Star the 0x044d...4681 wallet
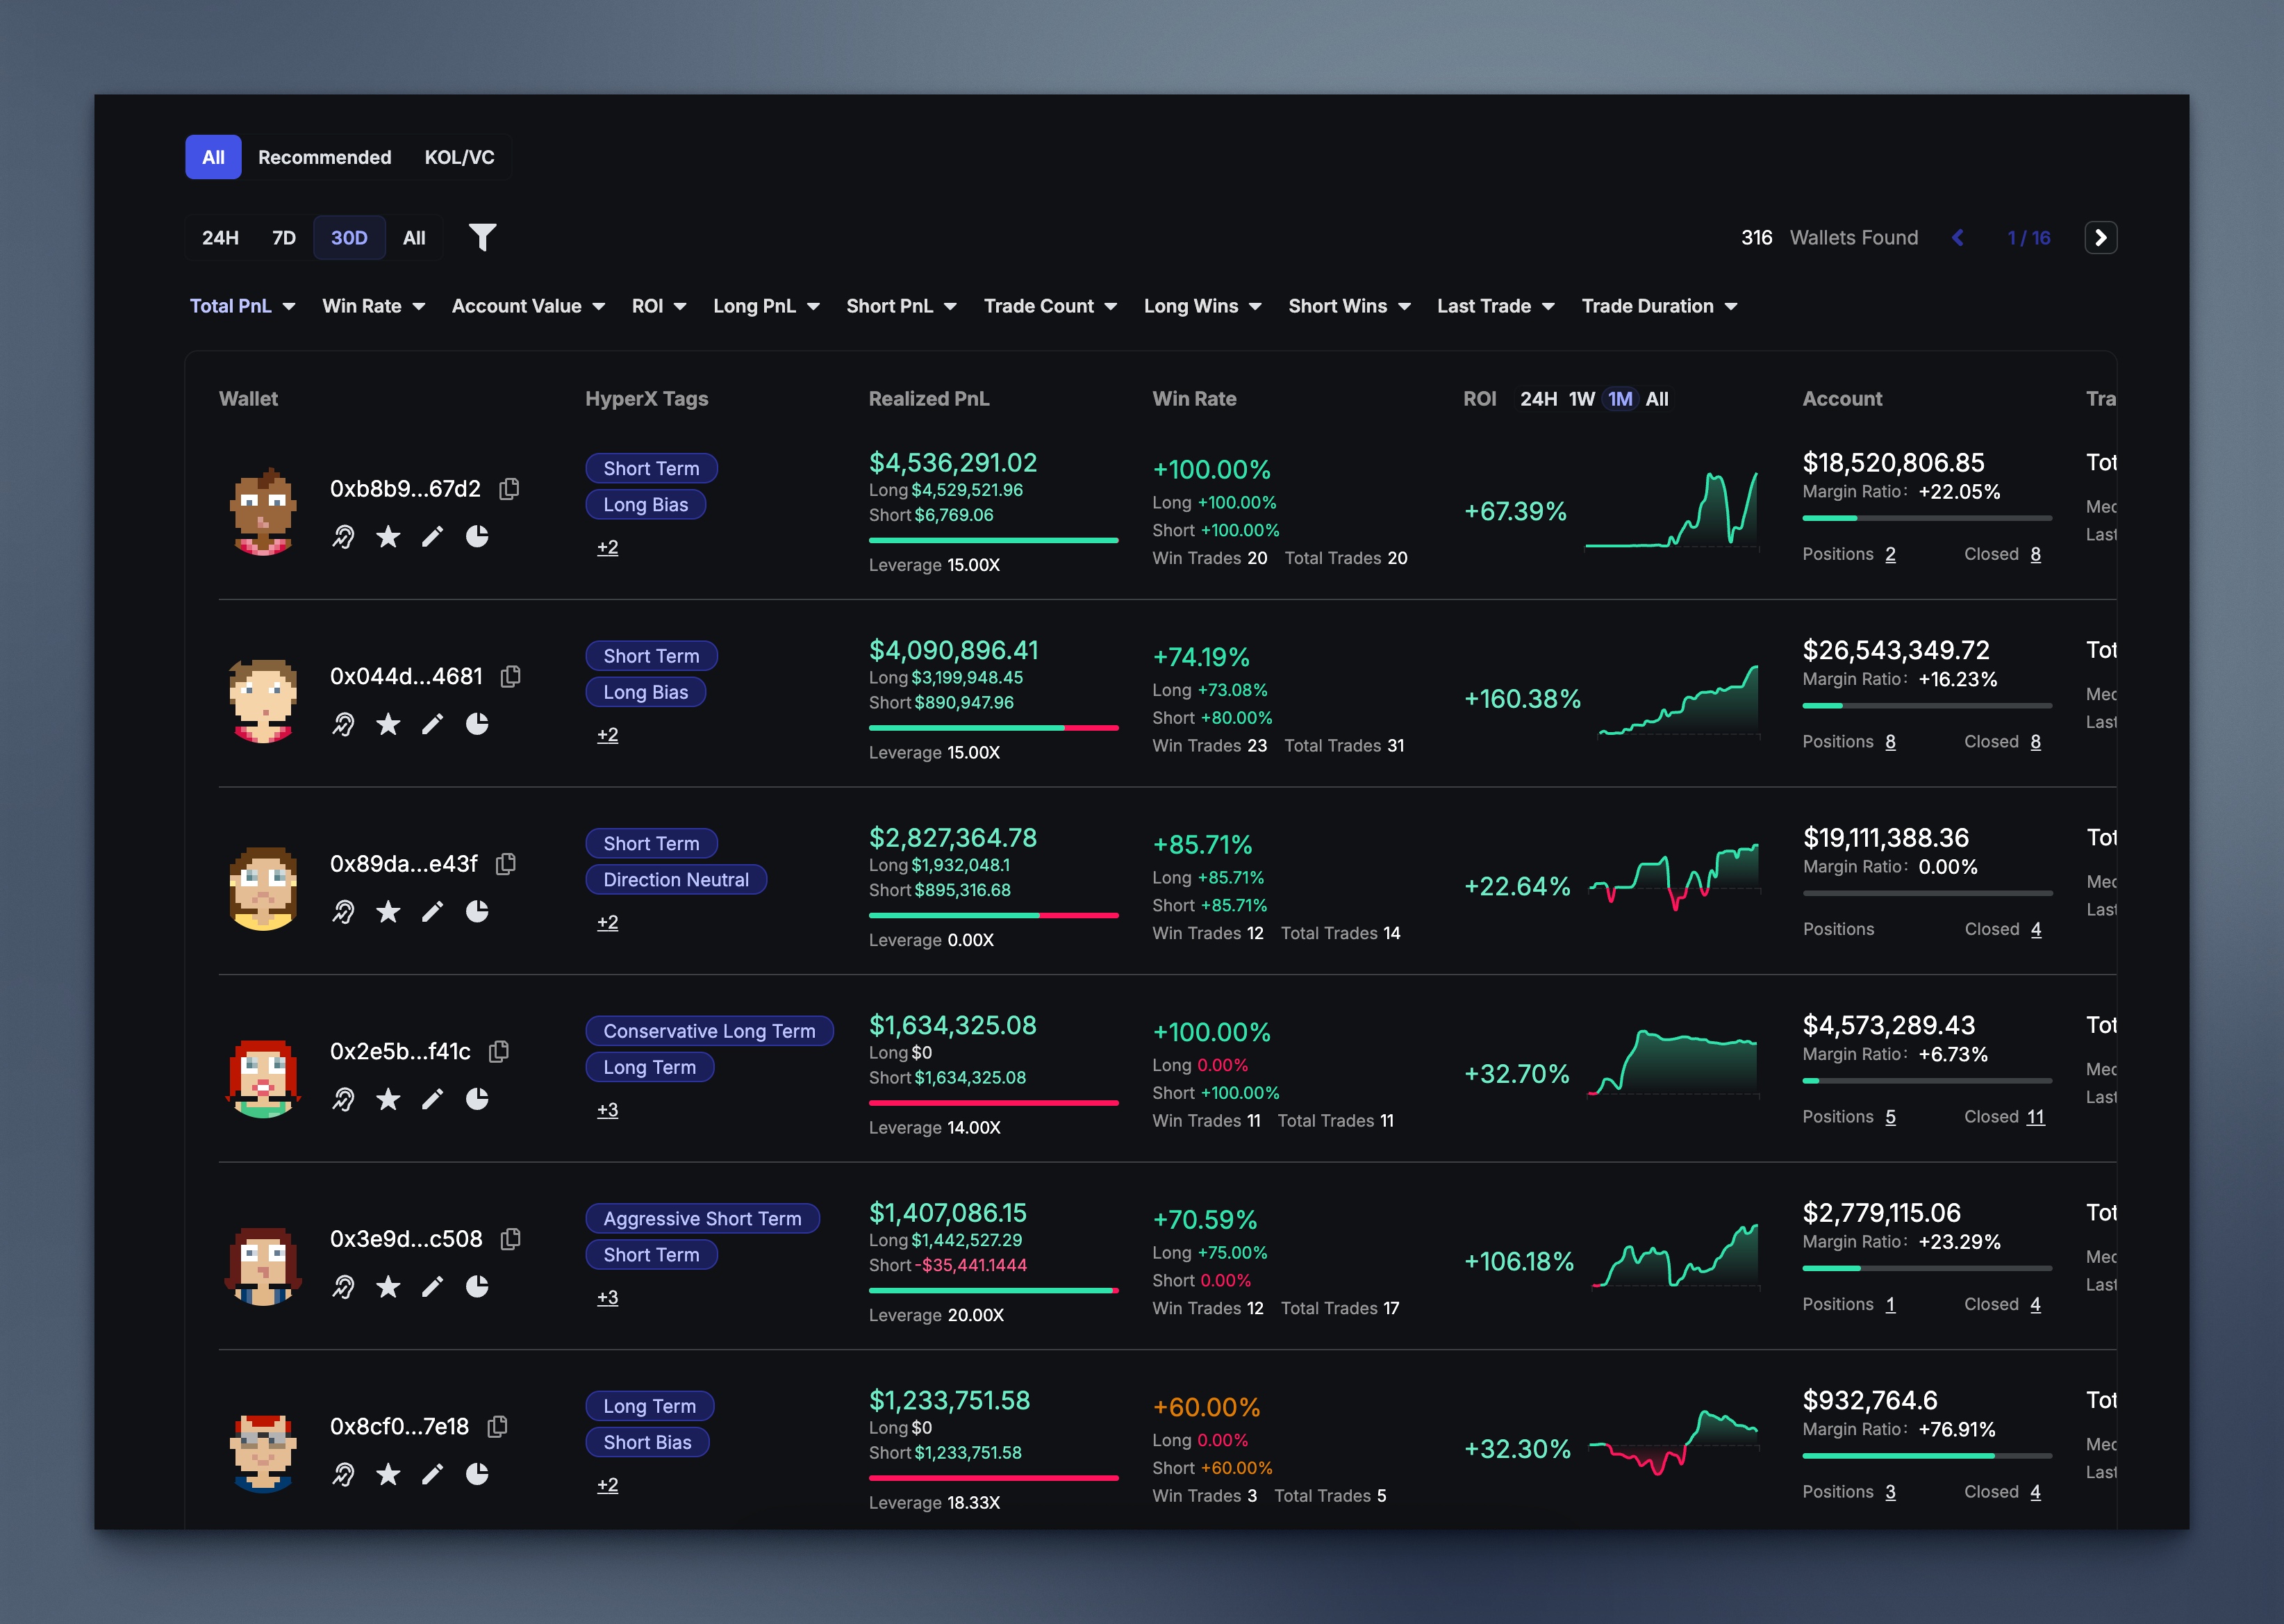The width and height of the screenshot is (2284, 1624). [388, 724]
